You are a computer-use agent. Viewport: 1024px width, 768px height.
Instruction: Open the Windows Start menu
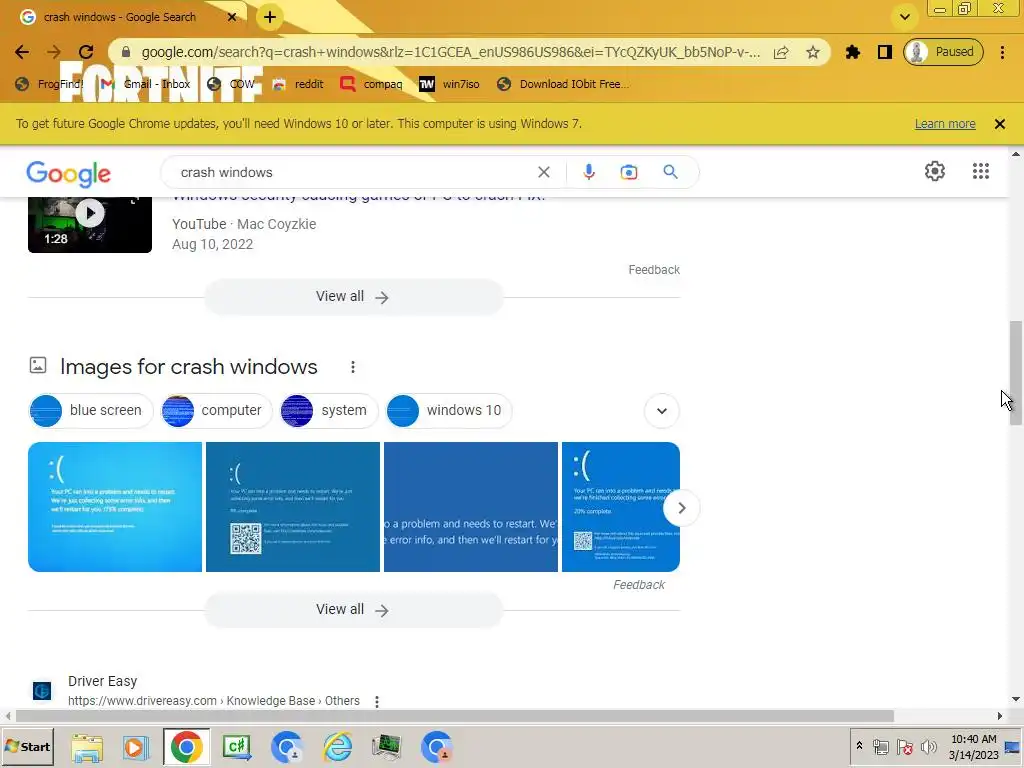(x=27, y=746)
